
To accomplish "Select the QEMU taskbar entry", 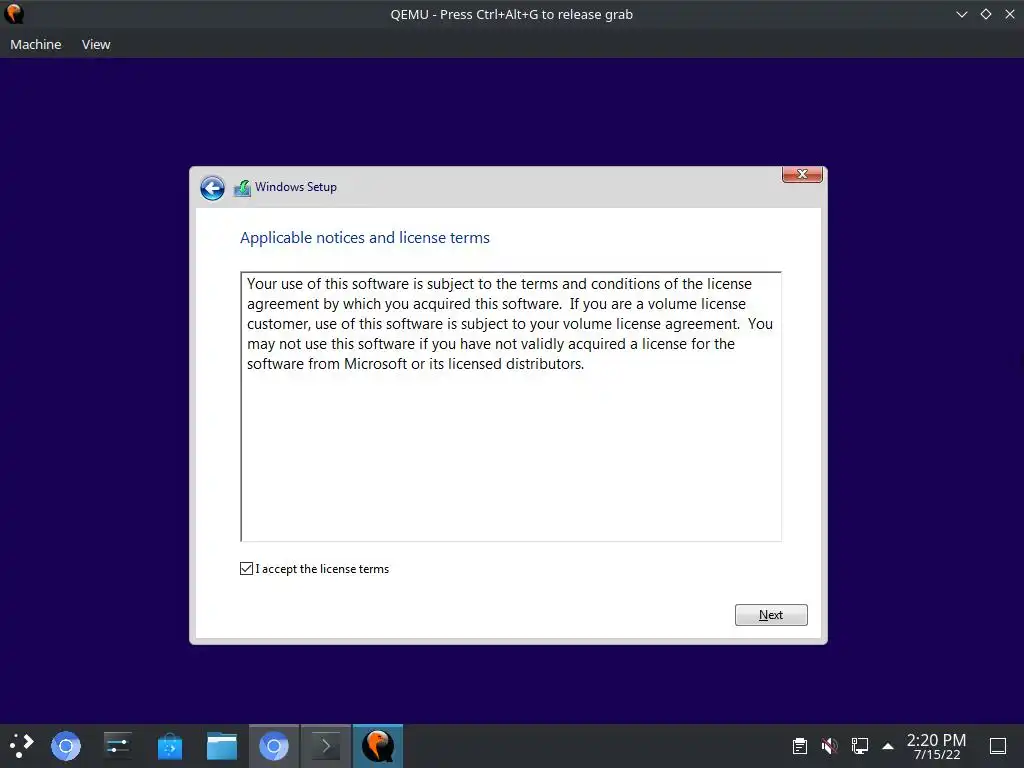I will point(378,746).
